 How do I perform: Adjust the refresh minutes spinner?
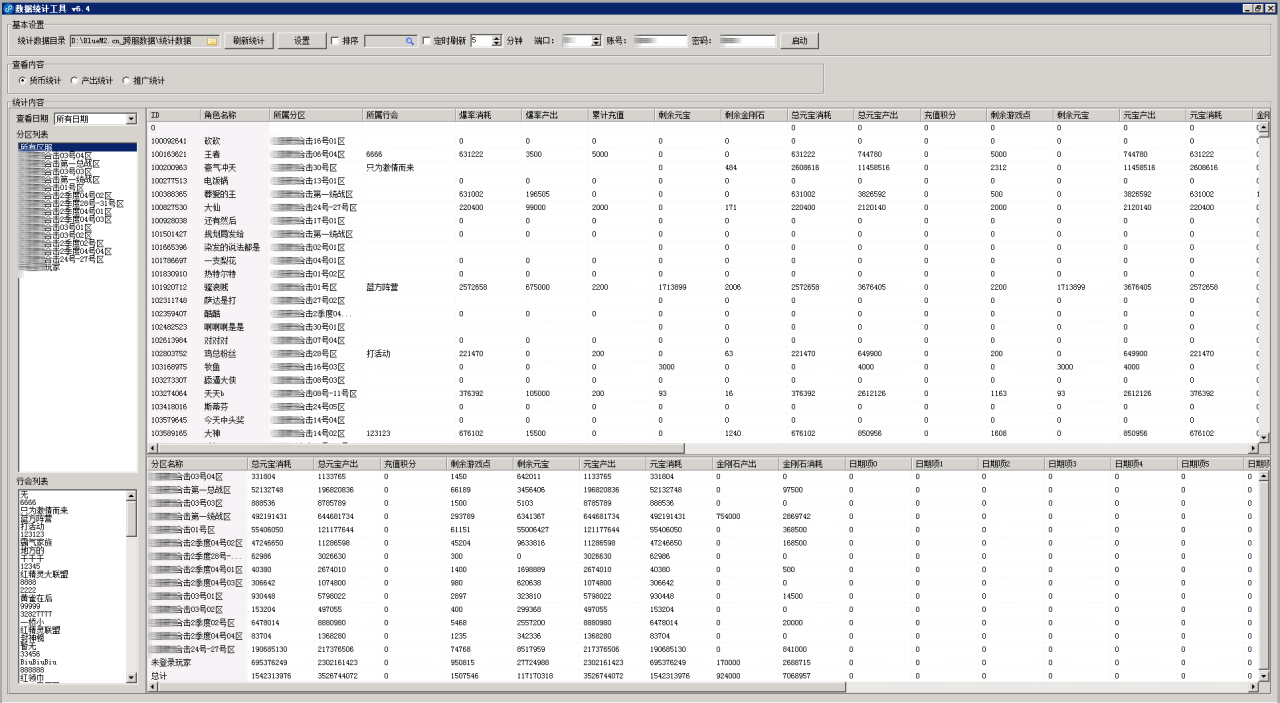(x=497, y=41)
